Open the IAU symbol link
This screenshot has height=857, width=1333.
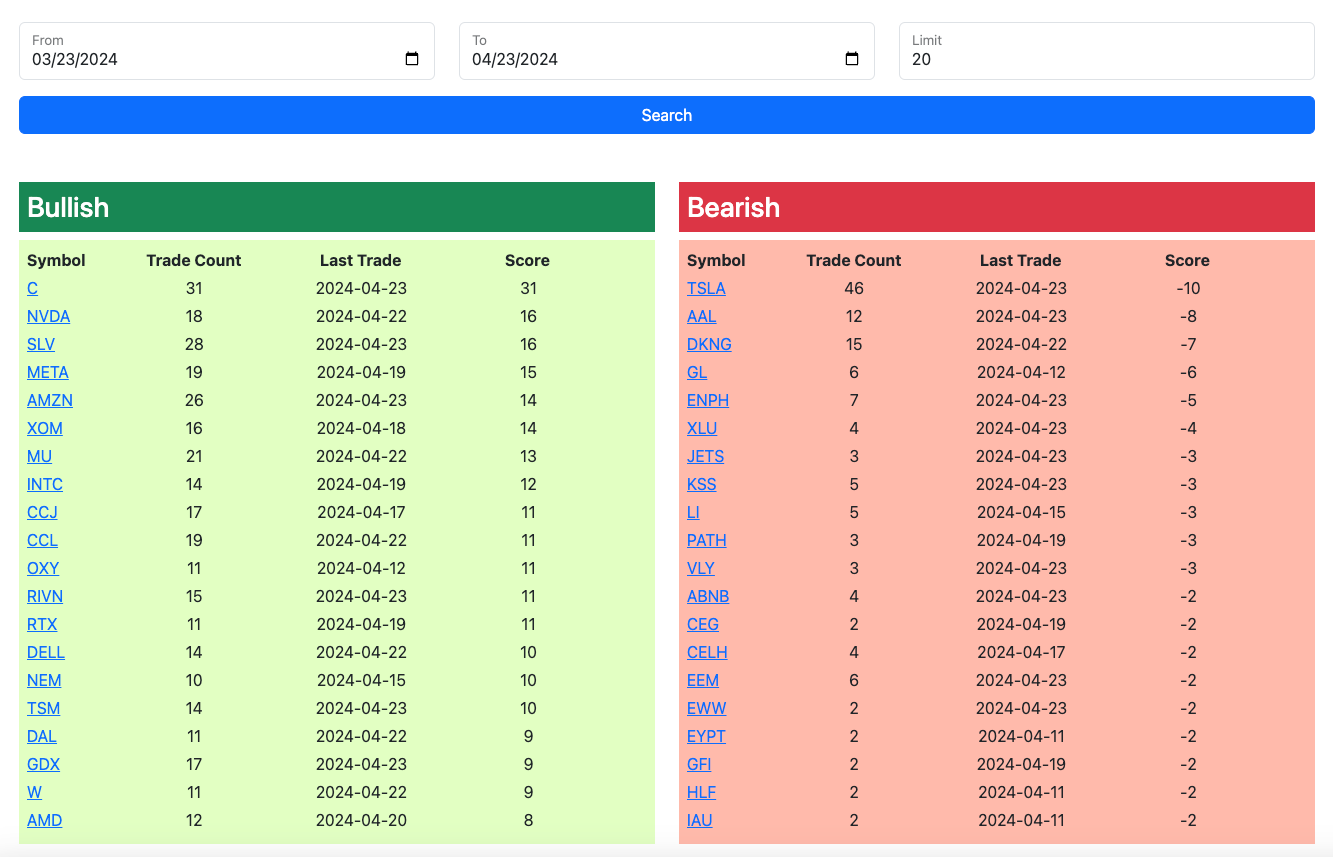(x=700, y=820)
